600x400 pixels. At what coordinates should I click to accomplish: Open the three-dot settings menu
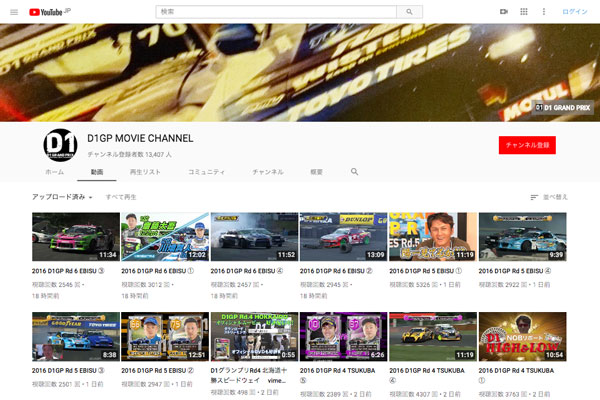click(544, 12)
